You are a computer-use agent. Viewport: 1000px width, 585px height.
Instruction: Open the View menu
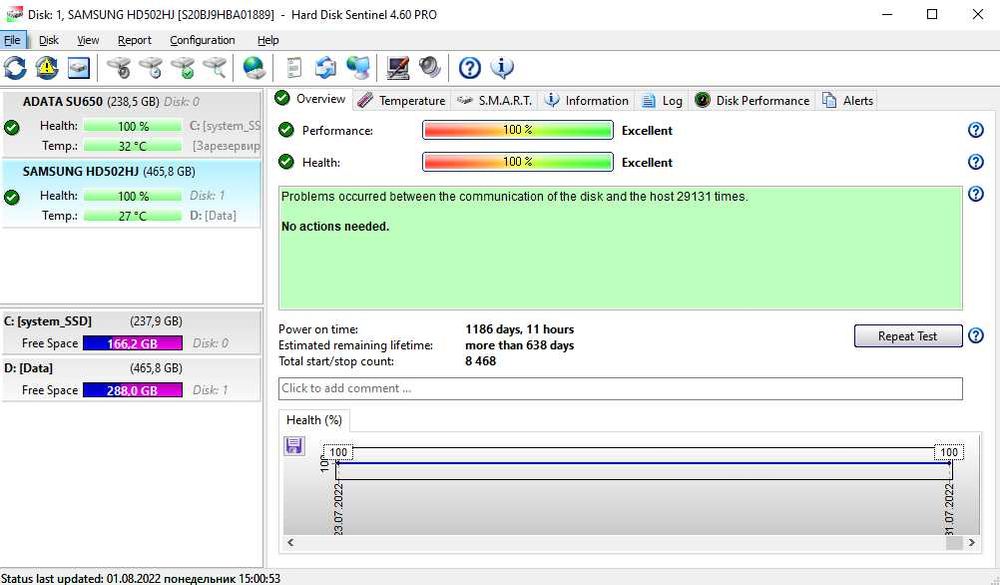coord(88,40)
